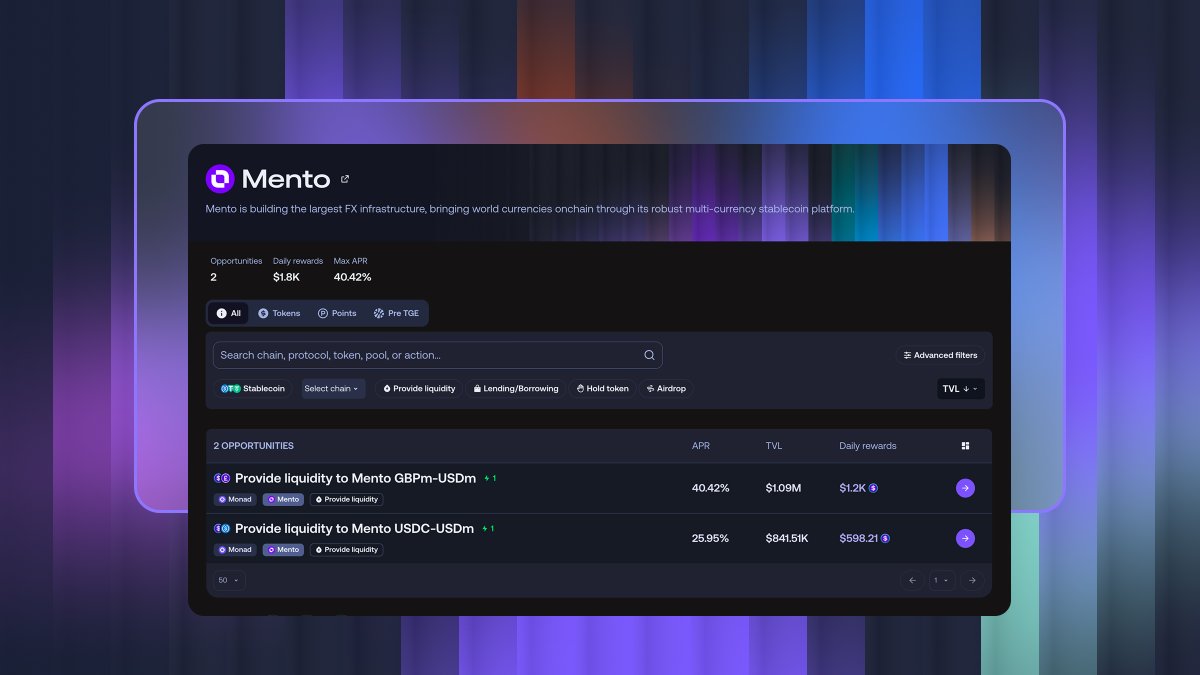Click Monad tag in USDC-USDm row
The width and height of the screenshot is (1200, 675).
235,549
